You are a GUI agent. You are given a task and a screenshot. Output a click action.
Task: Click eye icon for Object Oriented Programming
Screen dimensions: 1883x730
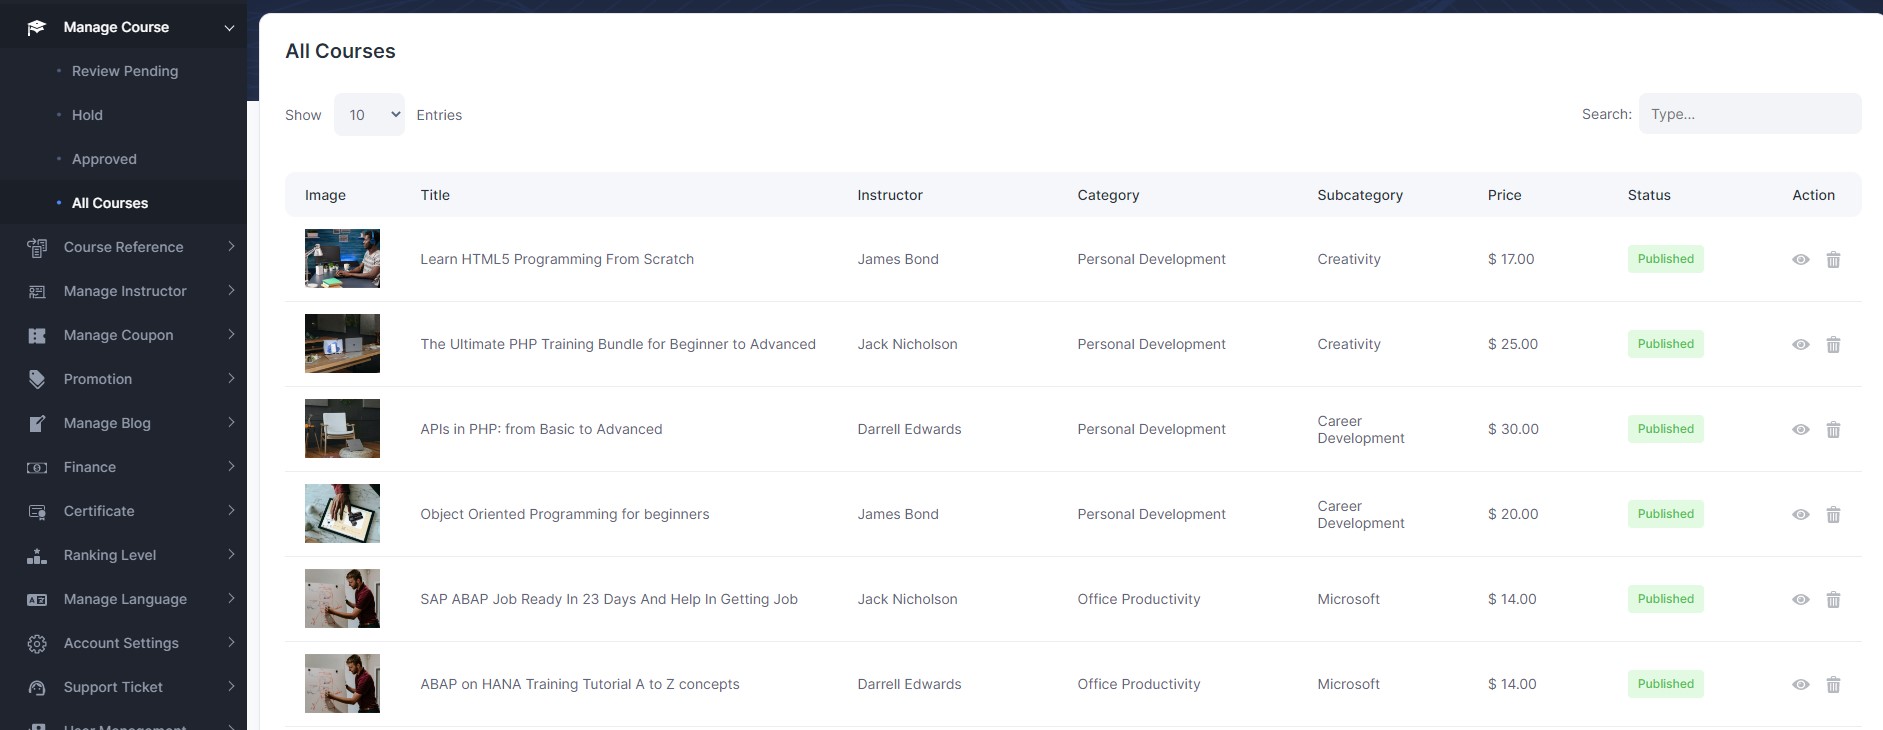point(1800,515)
